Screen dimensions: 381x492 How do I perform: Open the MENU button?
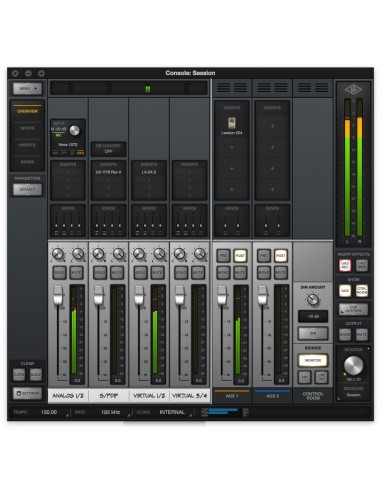(x=27, y=89)
